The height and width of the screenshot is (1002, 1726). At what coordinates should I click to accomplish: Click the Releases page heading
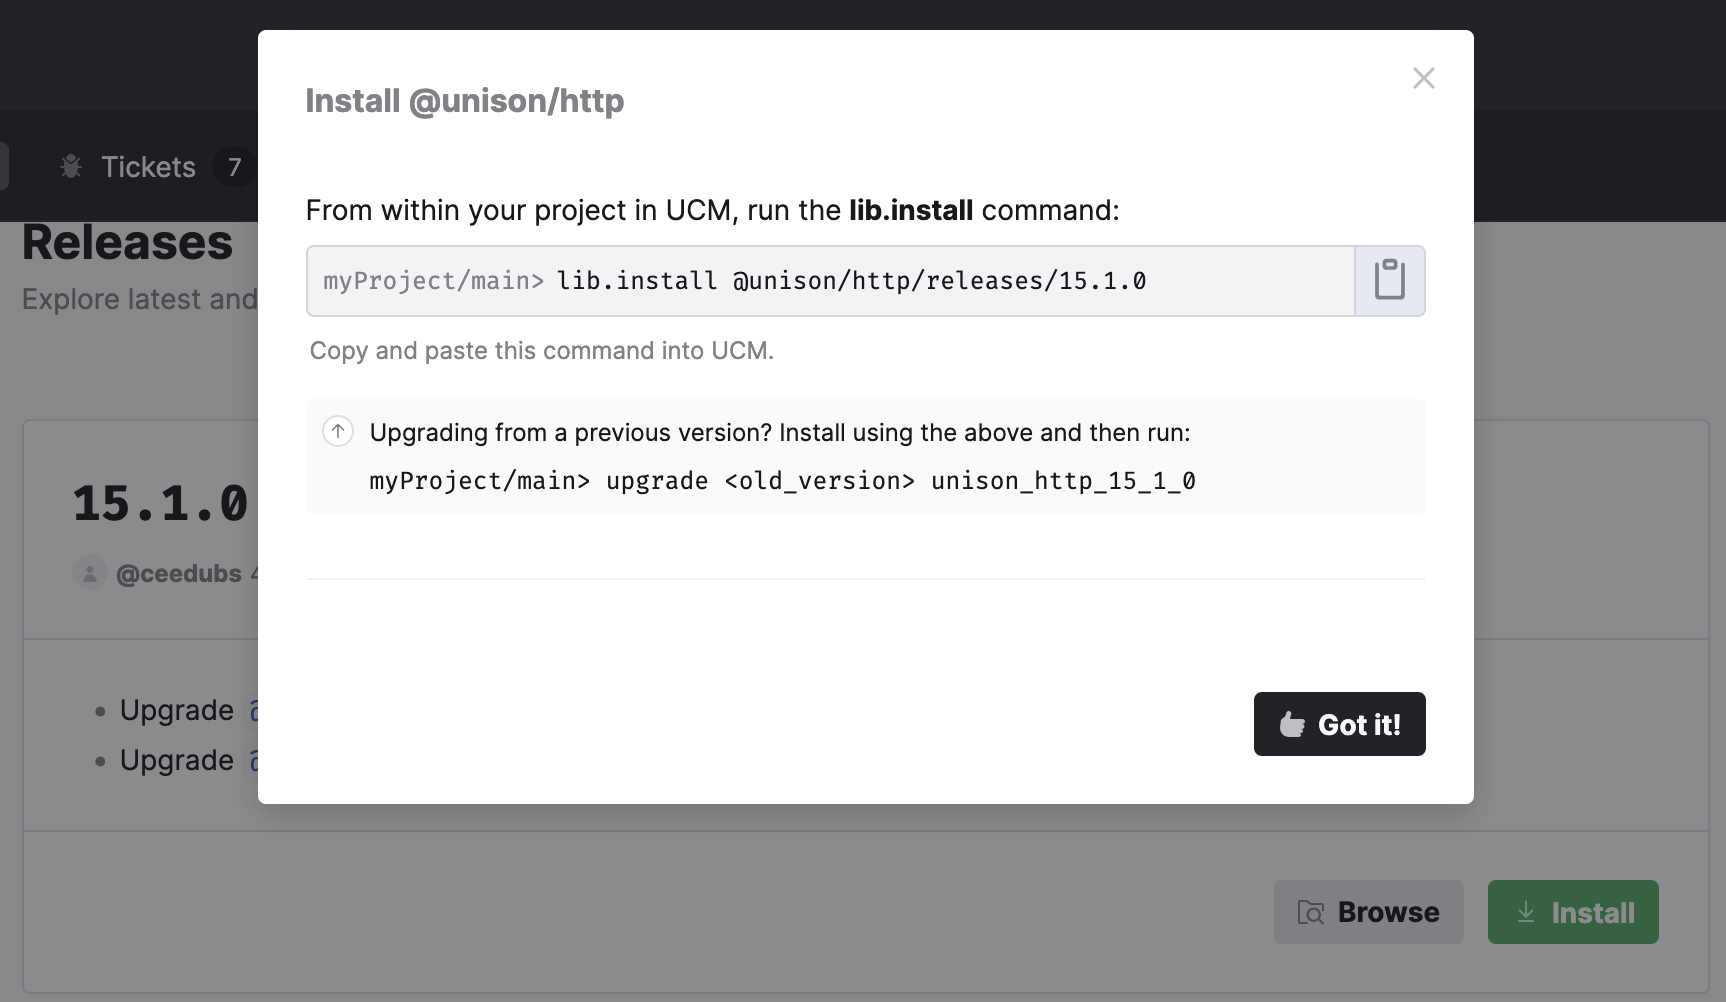click(127, 243)
